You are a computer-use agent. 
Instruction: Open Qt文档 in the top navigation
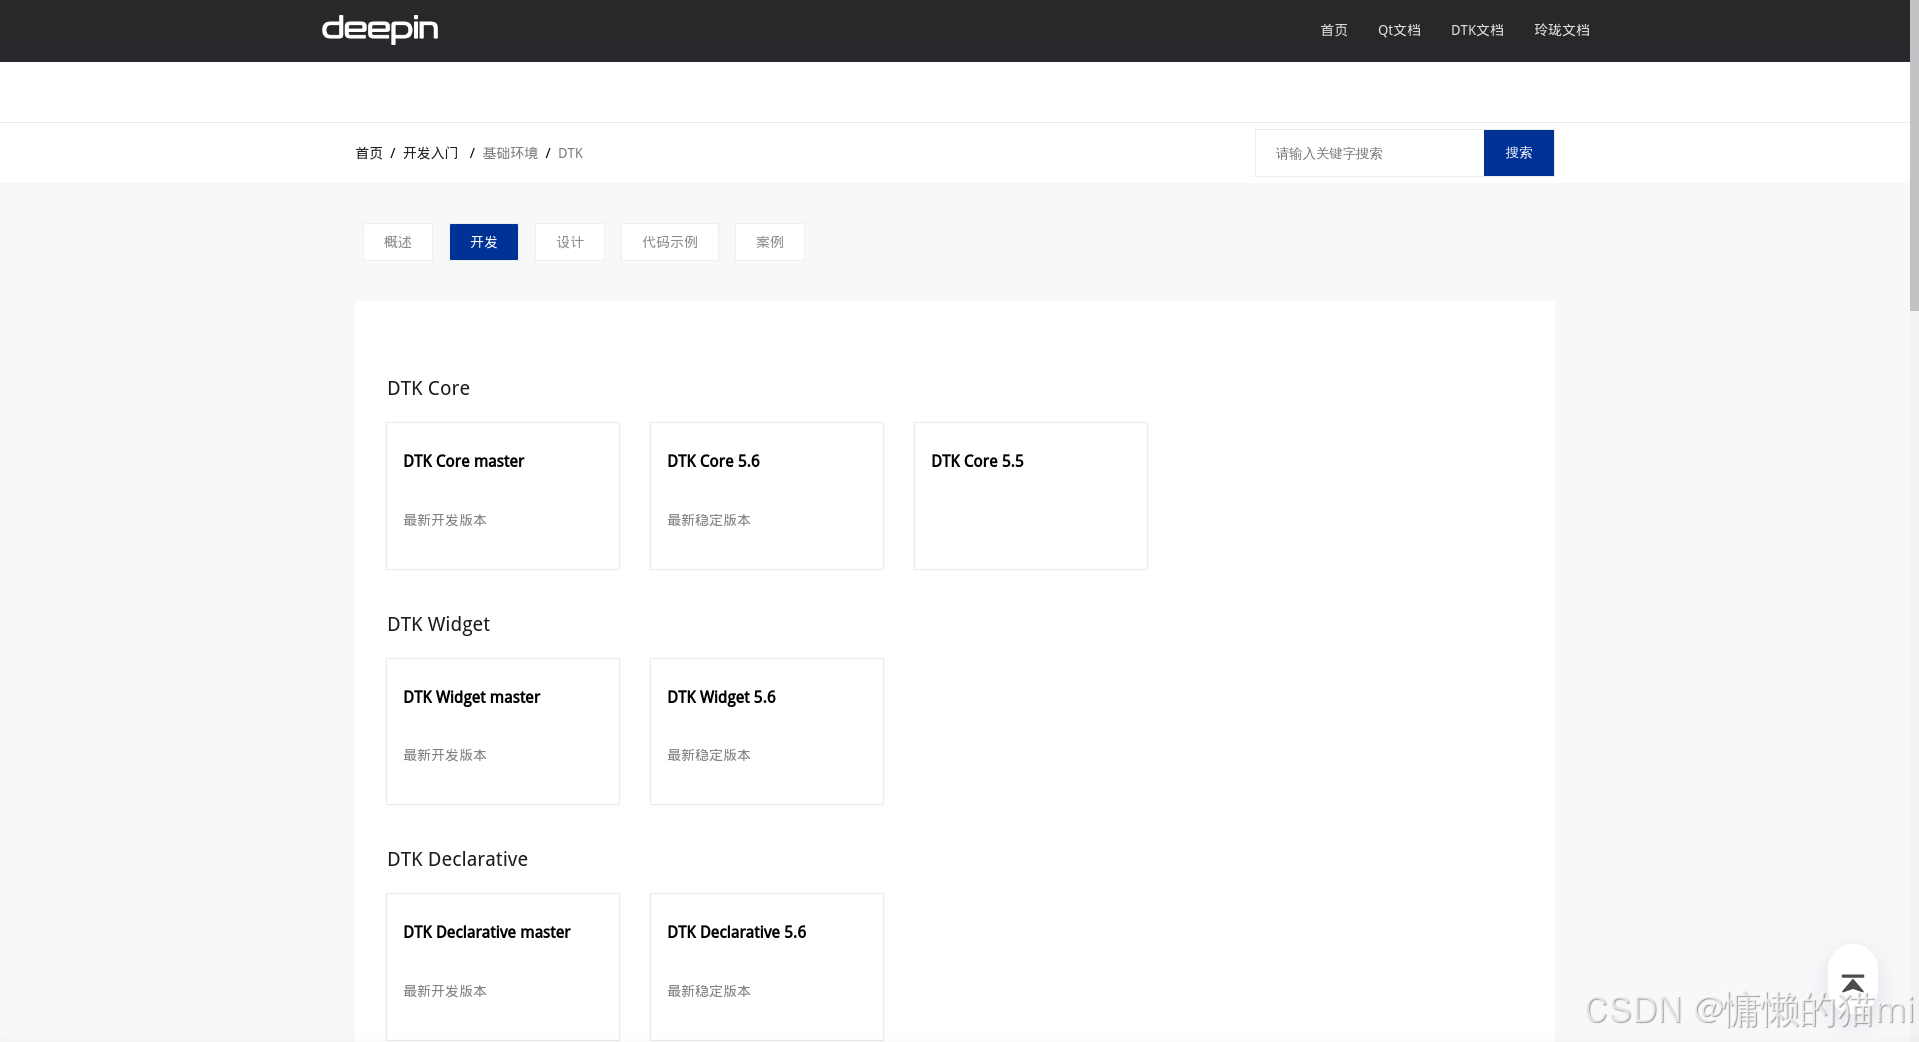point(1399,30)
